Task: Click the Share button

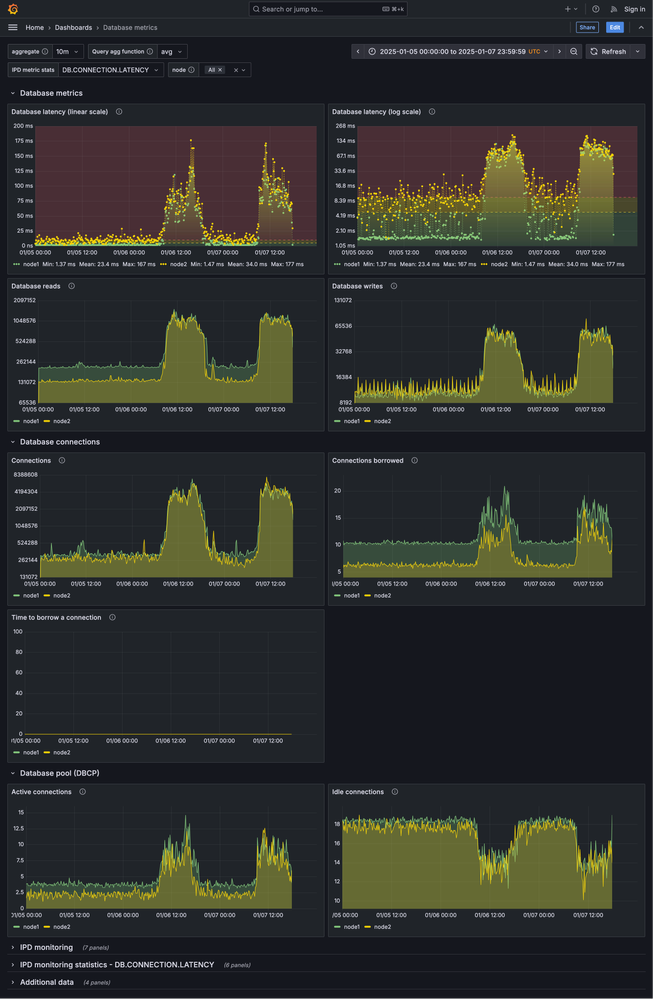Action: [x=587, y=27]
